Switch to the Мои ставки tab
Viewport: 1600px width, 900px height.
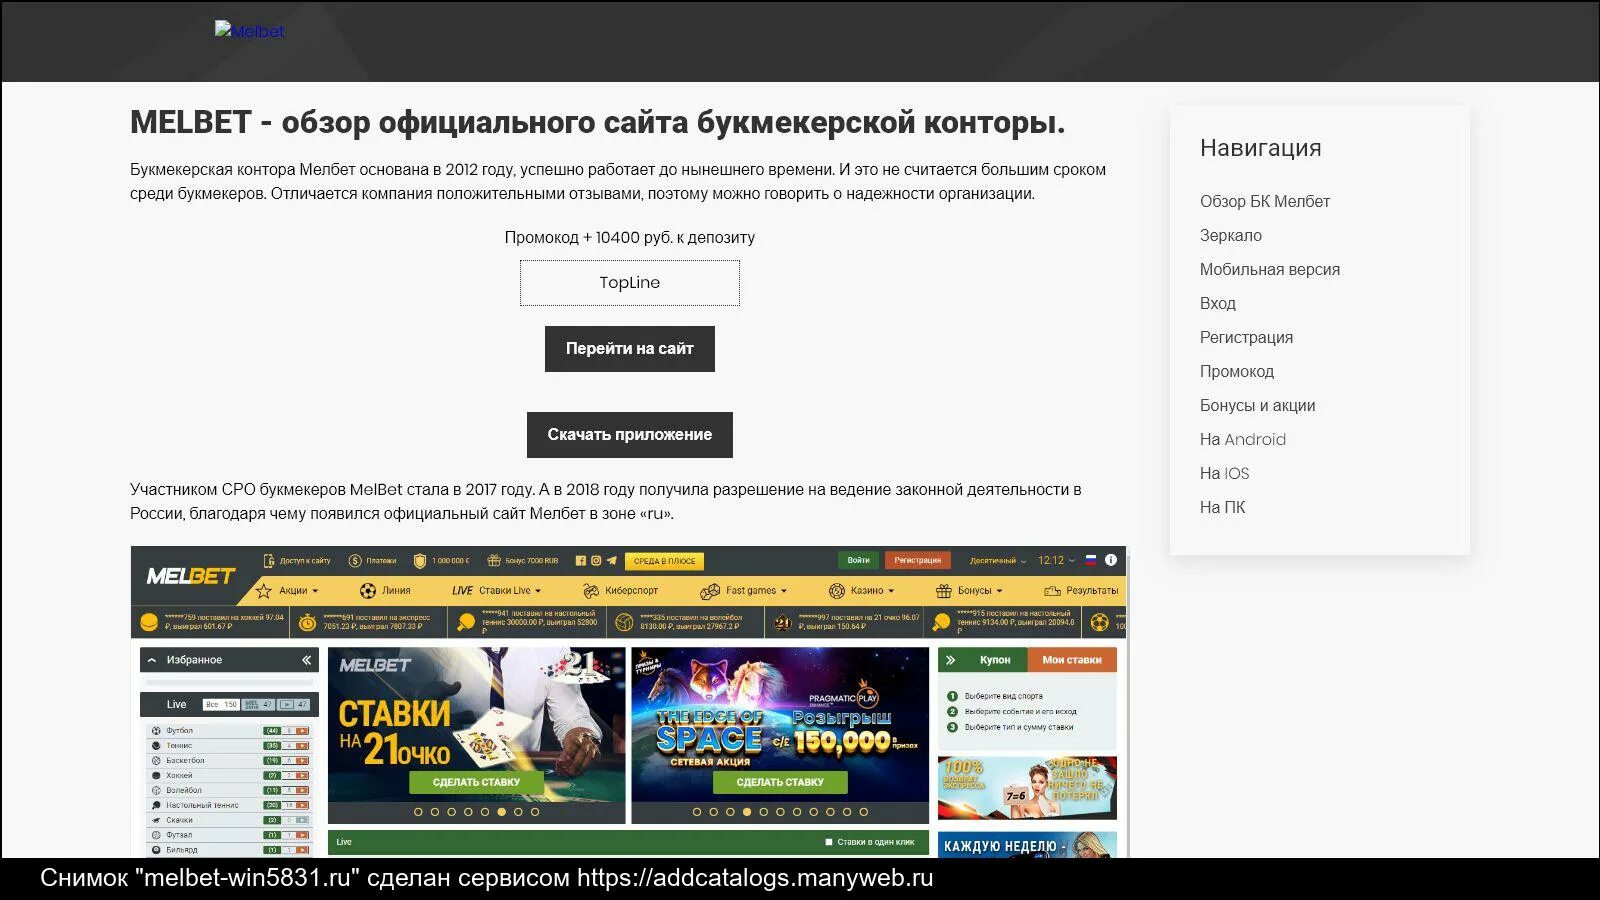1072,660
